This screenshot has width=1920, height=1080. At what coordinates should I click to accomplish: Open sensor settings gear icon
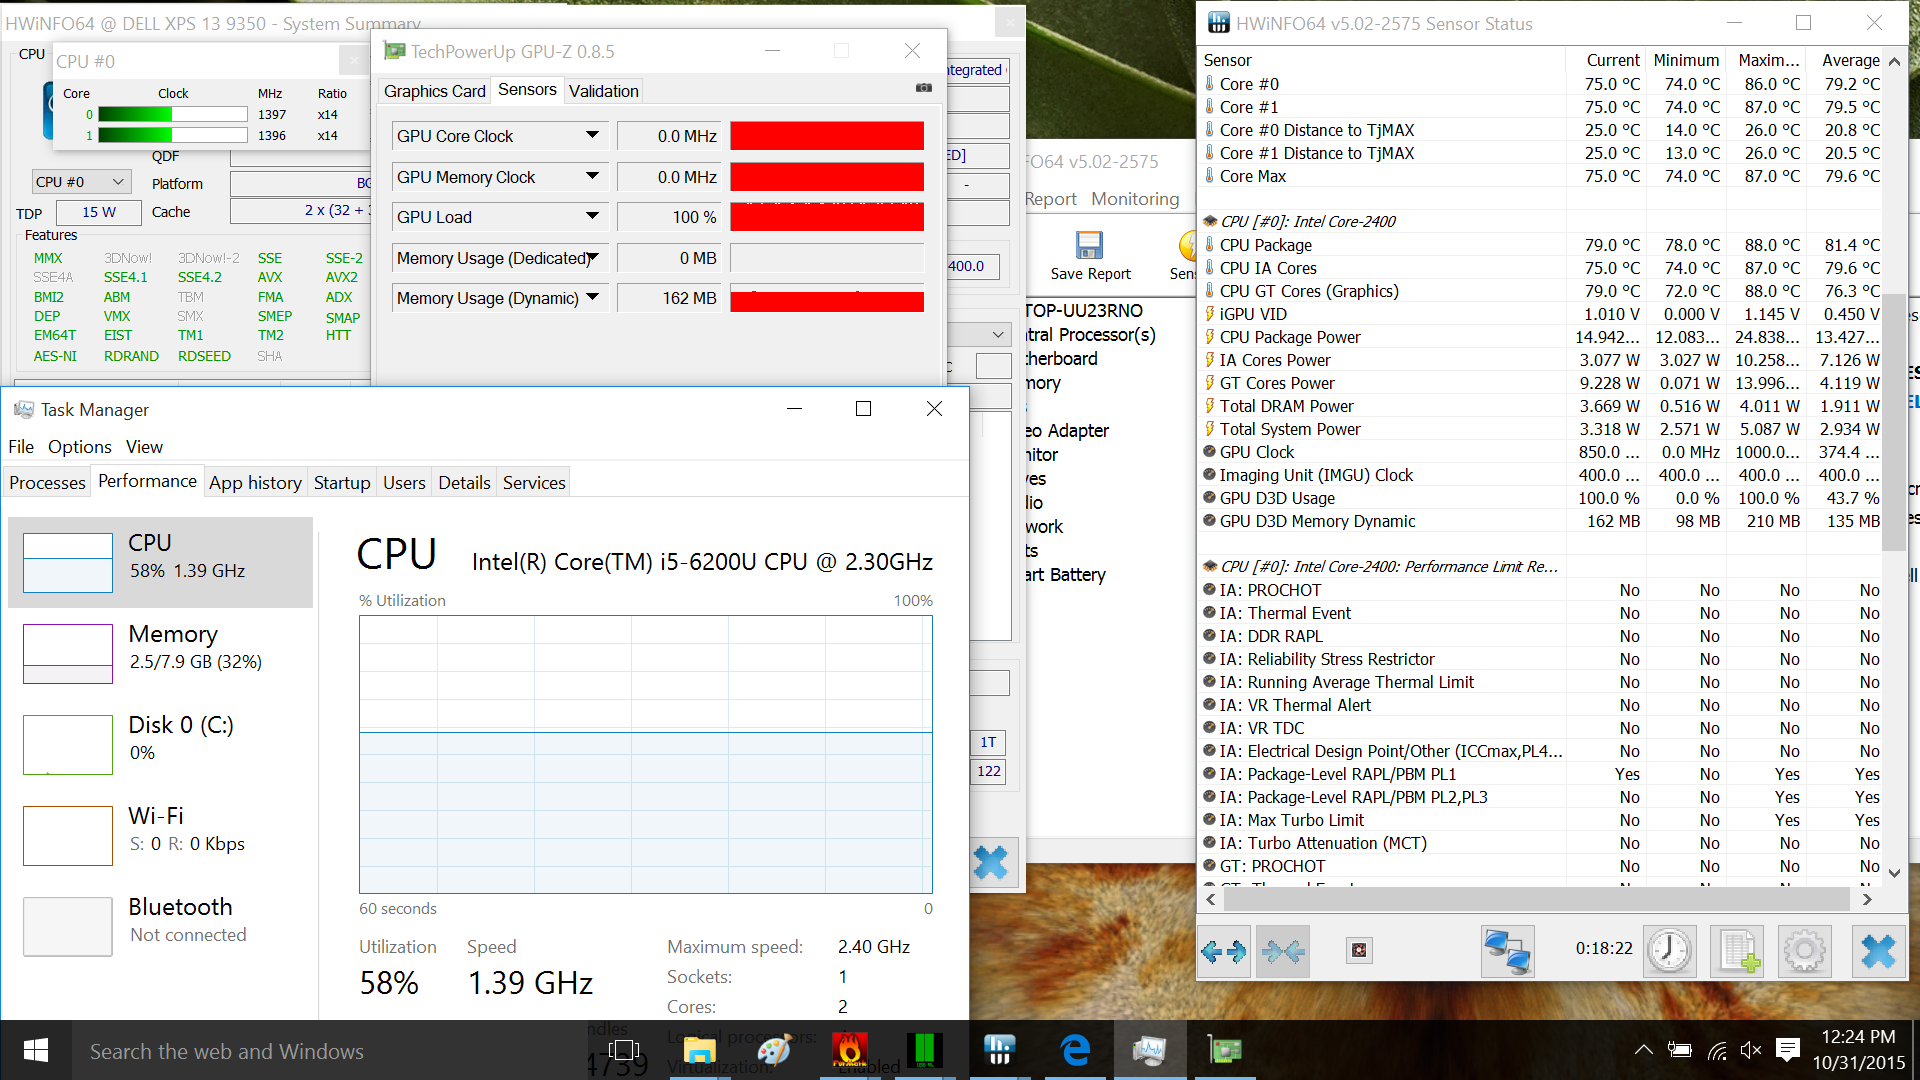(x=1804, y=951)
